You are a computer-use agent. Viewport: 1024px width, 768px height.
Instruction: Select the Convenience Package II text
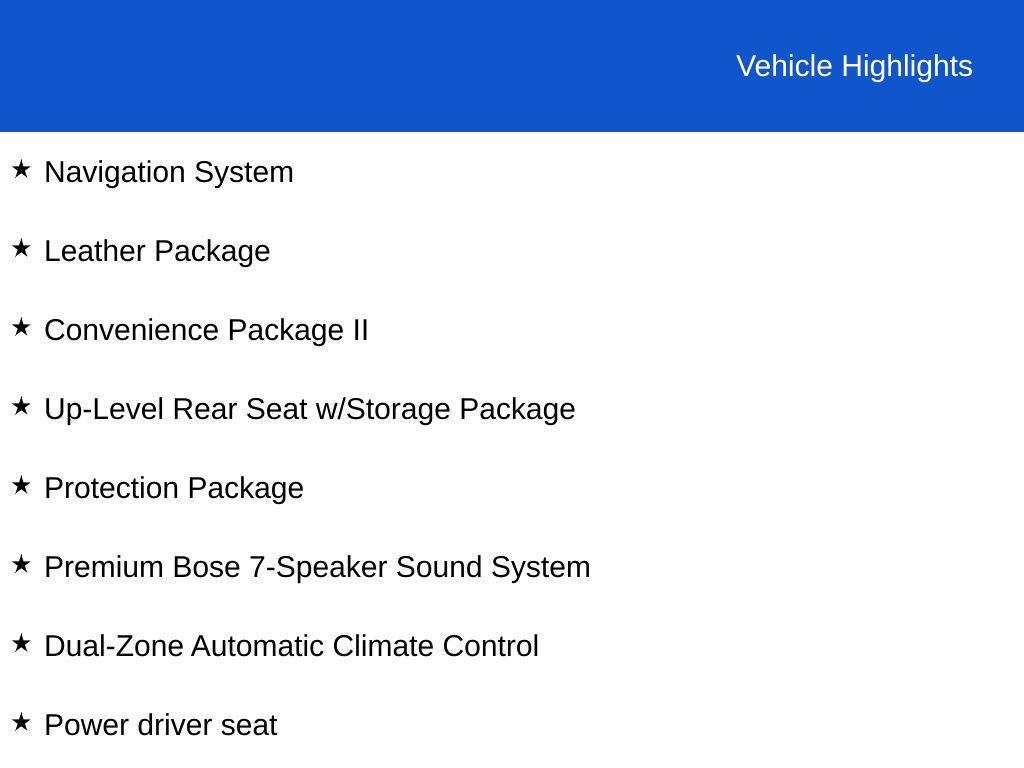[206, 330]
